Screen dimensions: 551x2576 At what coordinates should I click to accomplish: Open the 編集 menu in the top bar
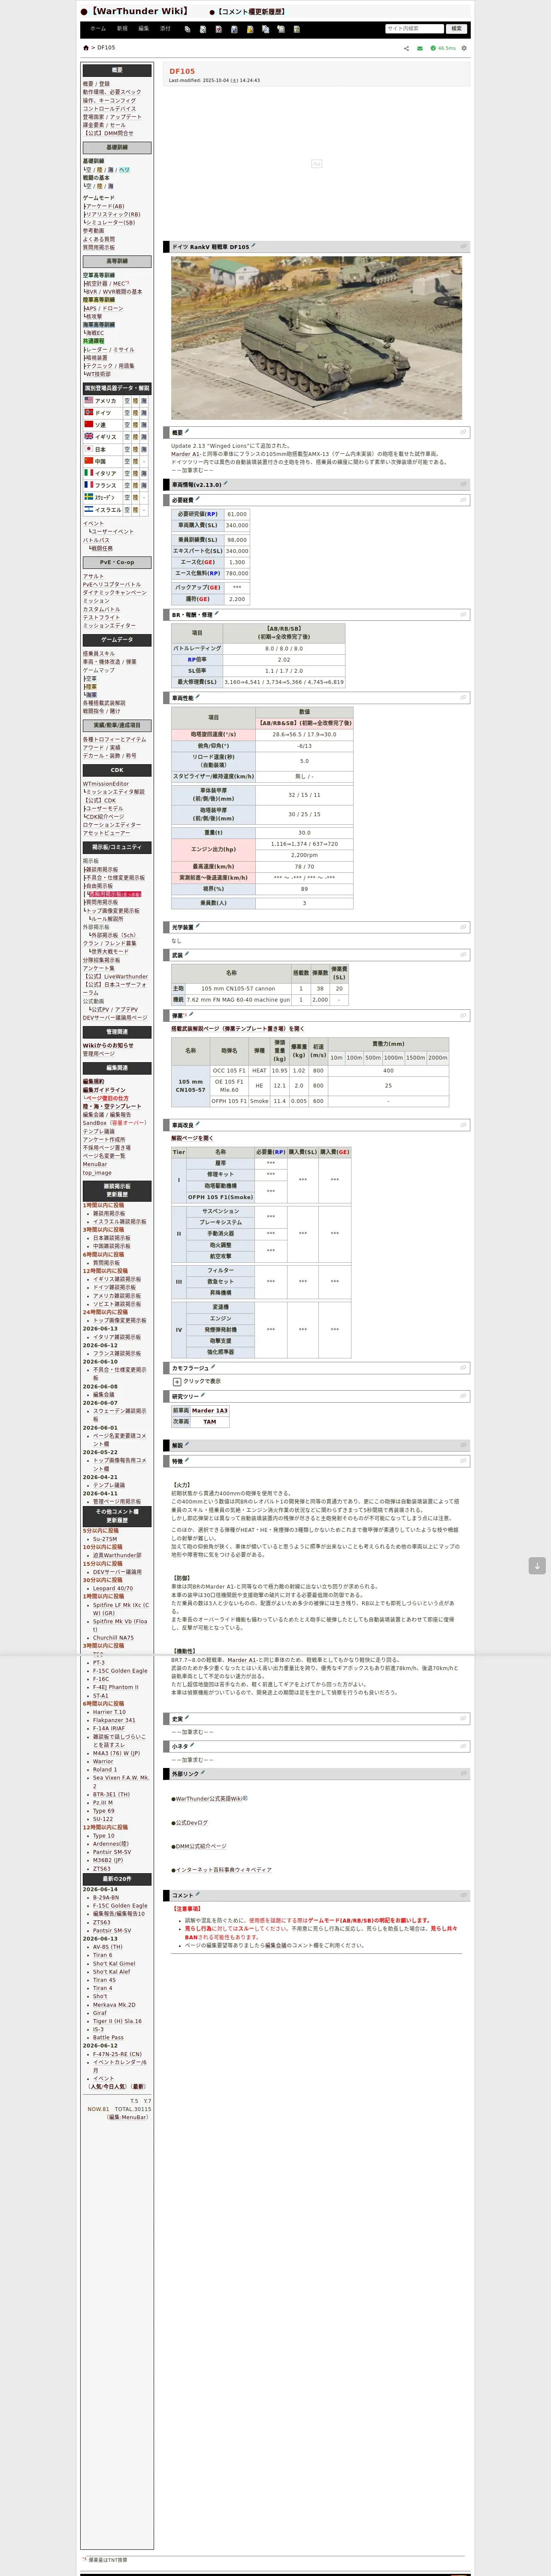point(144,29)
